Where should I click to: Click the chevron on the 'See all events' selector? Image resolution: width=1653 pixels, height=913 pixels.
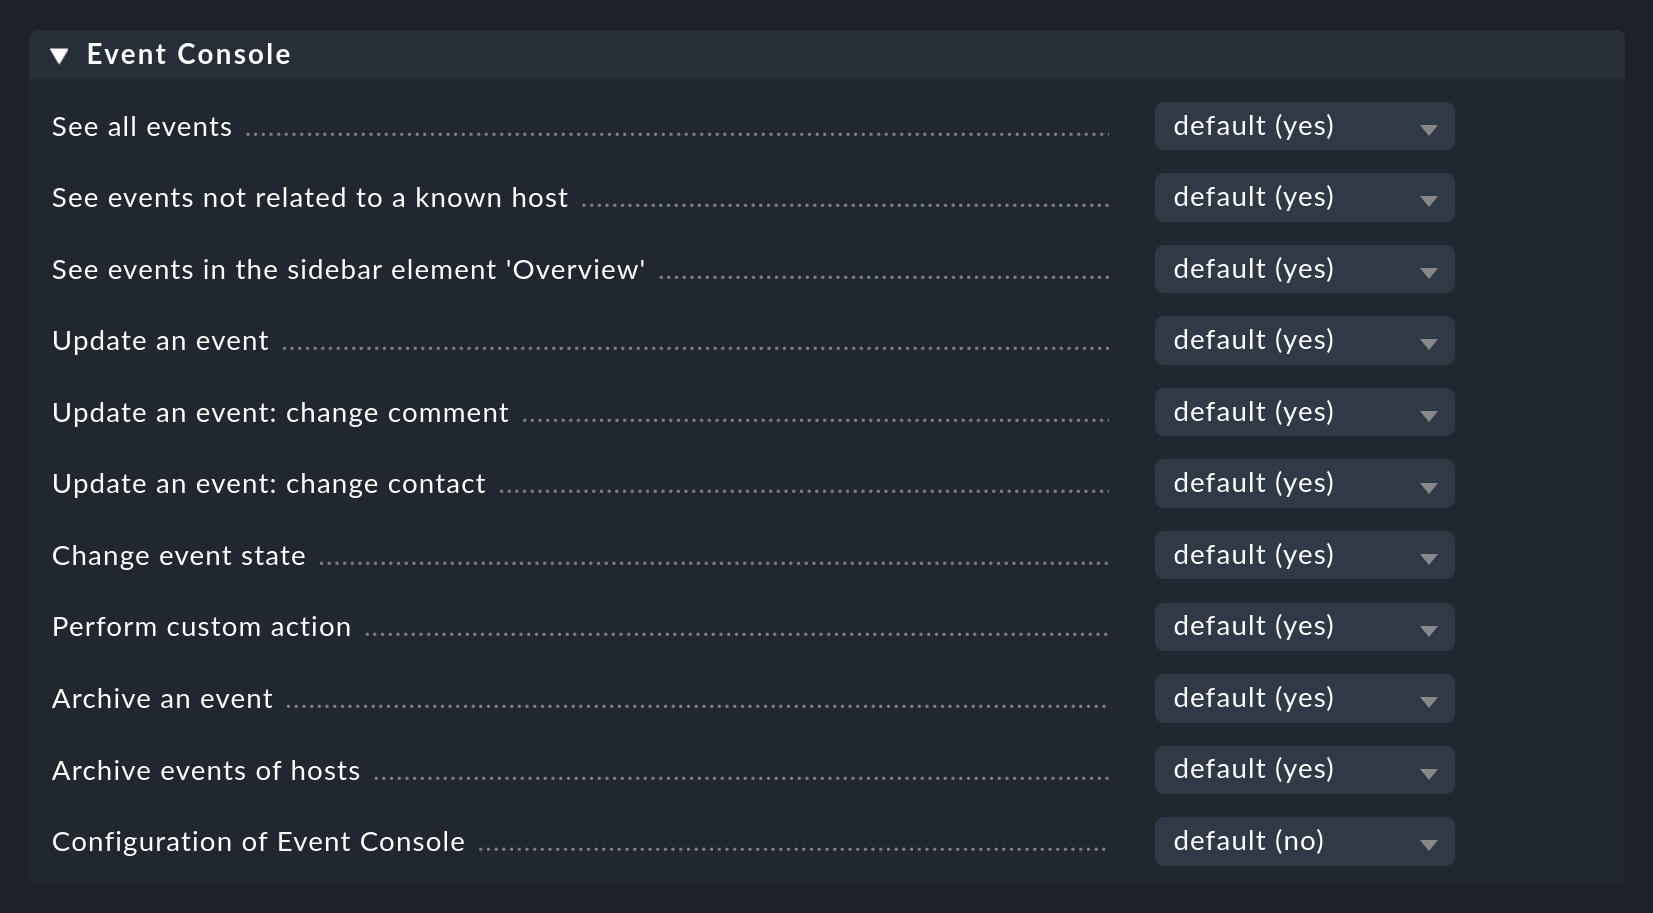(1431, 126)
